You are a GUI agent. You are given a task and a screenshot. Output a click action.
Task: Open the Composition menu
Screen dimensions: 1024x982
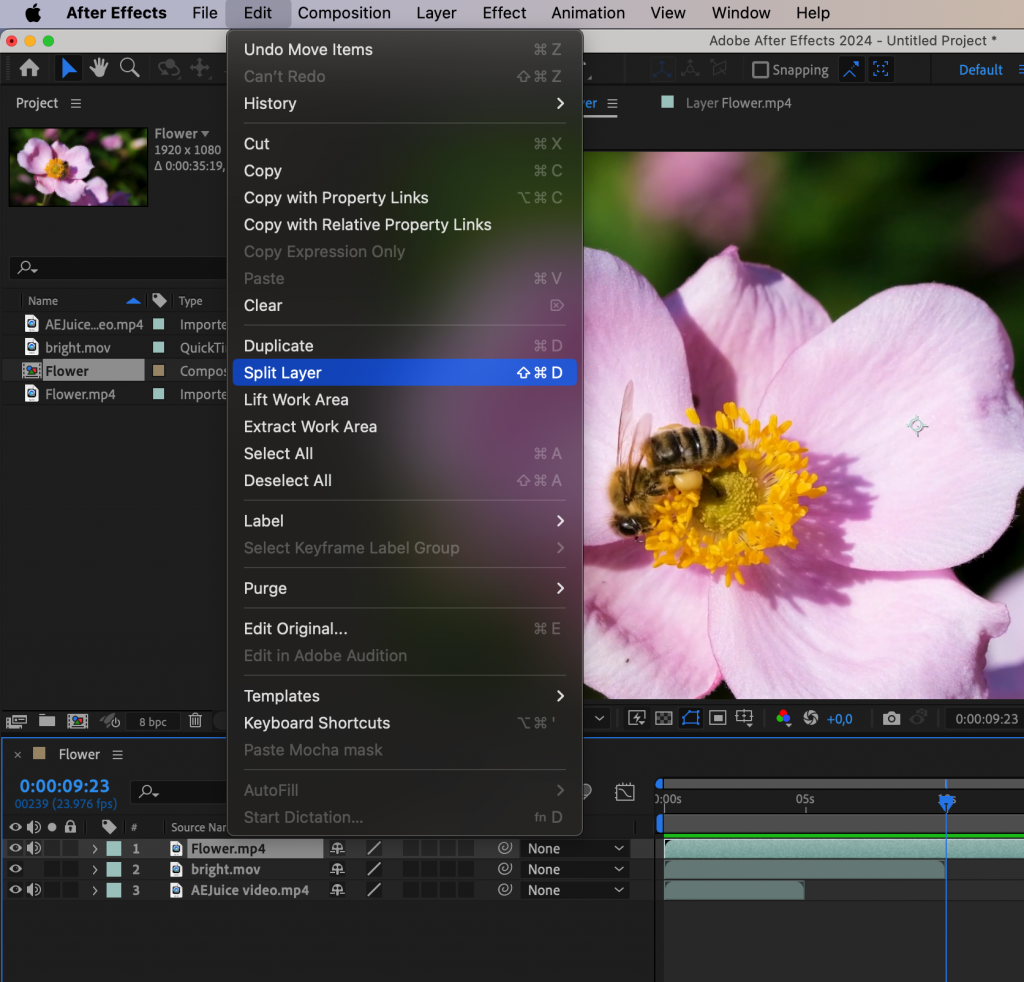click(x=344, y=13)
